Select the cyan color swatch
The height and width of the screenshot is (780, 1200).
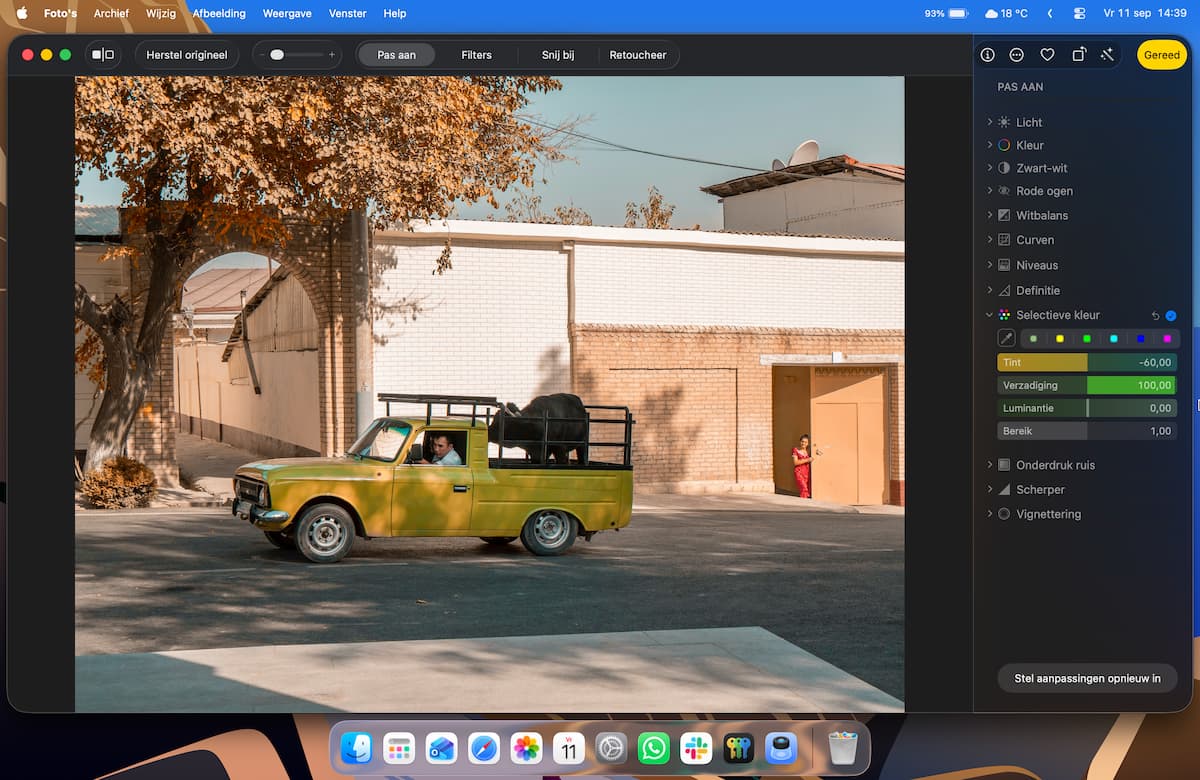pyautogui.click(x=1113, y=339)
